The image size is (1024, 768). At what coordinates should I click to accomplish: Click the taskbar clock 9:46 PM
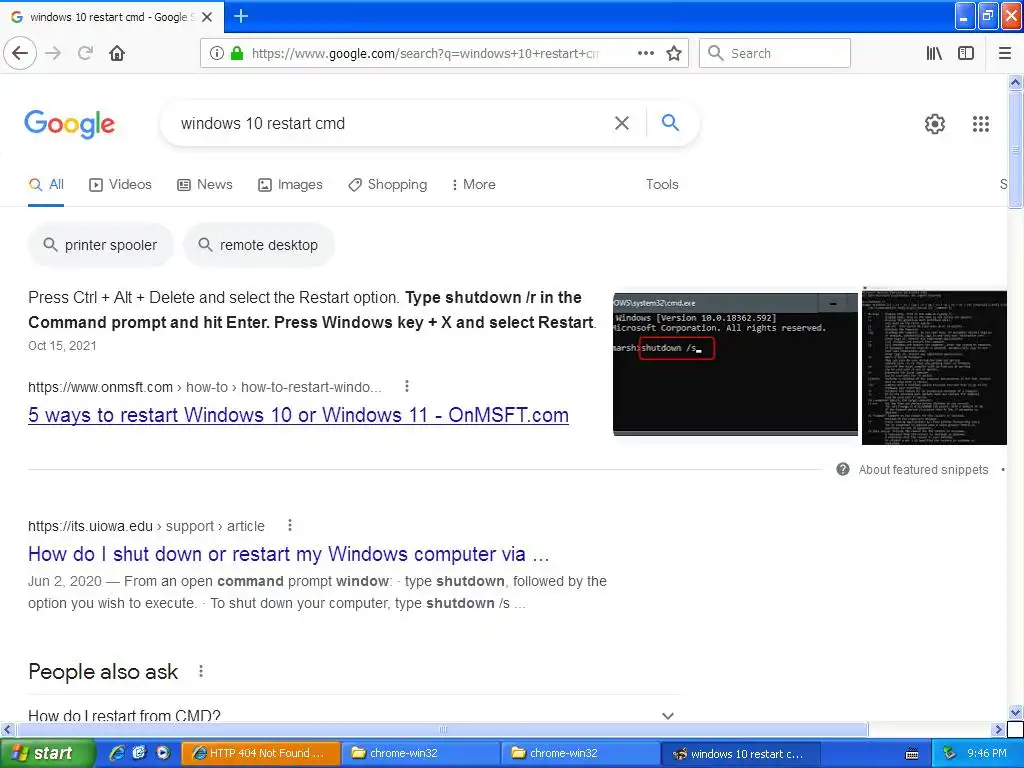pos(987,754)
